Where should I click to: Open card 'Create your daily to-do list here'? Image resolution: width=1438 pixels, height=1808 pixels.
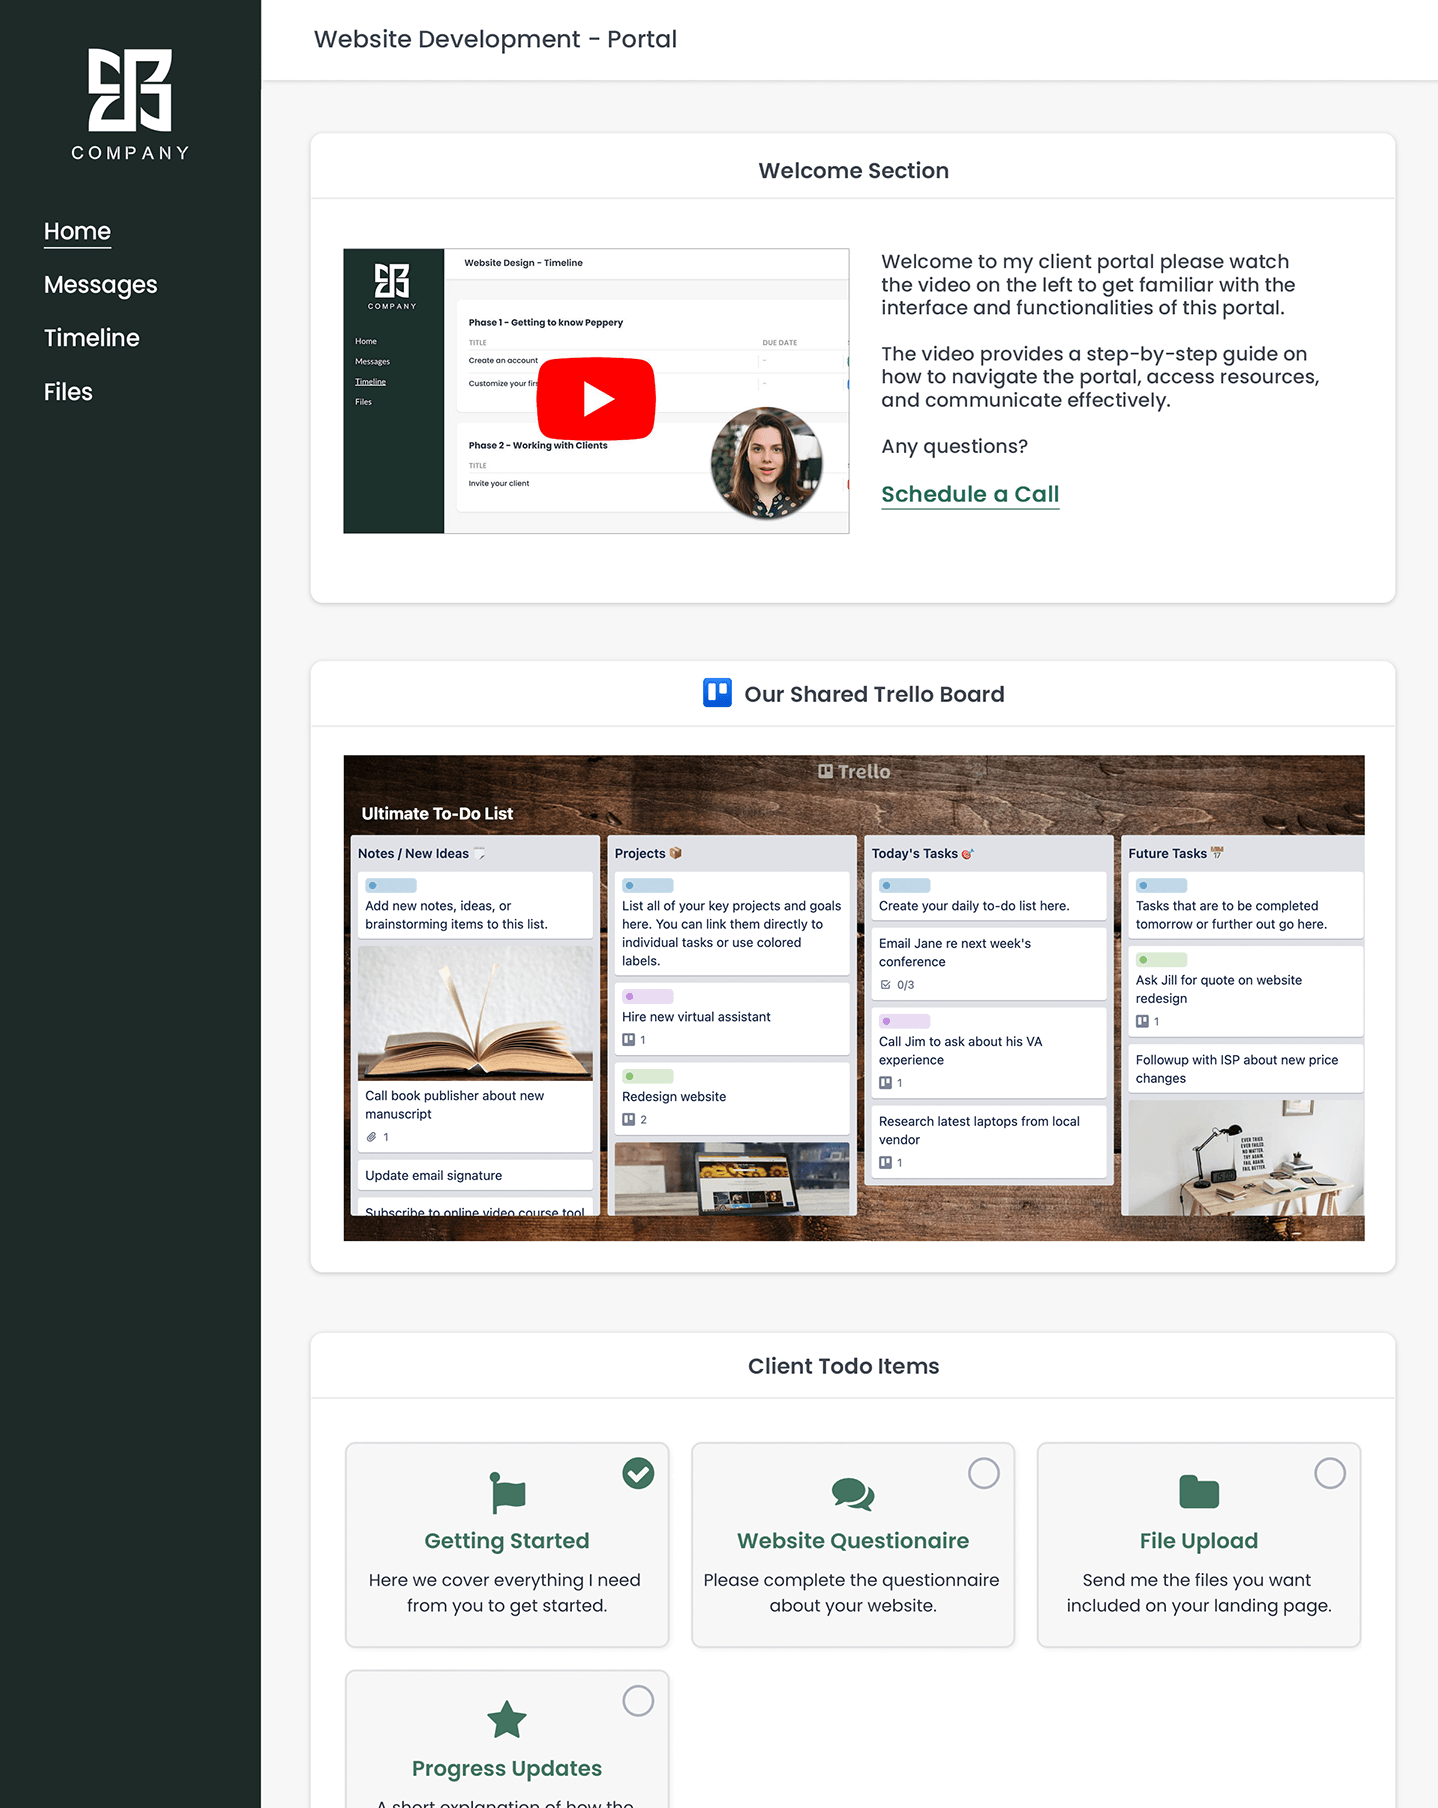(x=989, y=896)
